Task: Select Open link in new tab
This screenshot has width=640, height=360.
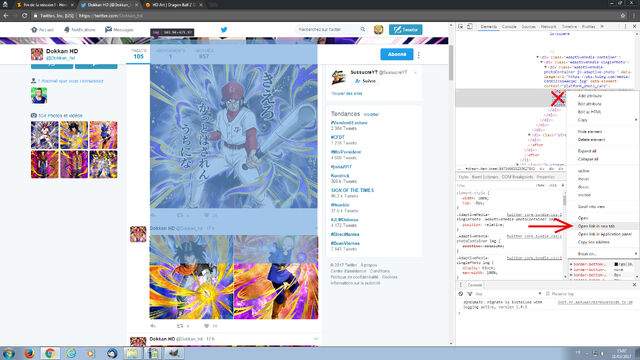Action: coord(602,226)
